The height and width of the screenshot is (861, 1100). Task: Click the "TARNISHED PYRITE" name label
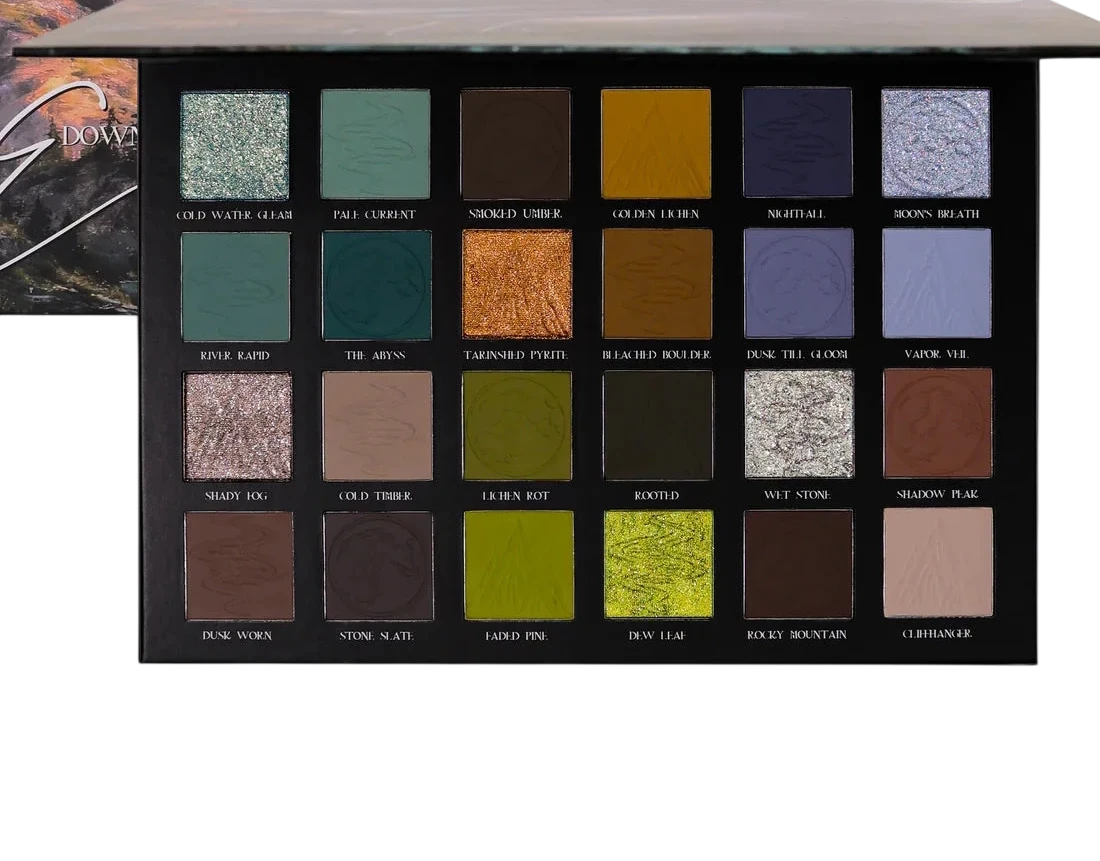(x=516, y=355)
